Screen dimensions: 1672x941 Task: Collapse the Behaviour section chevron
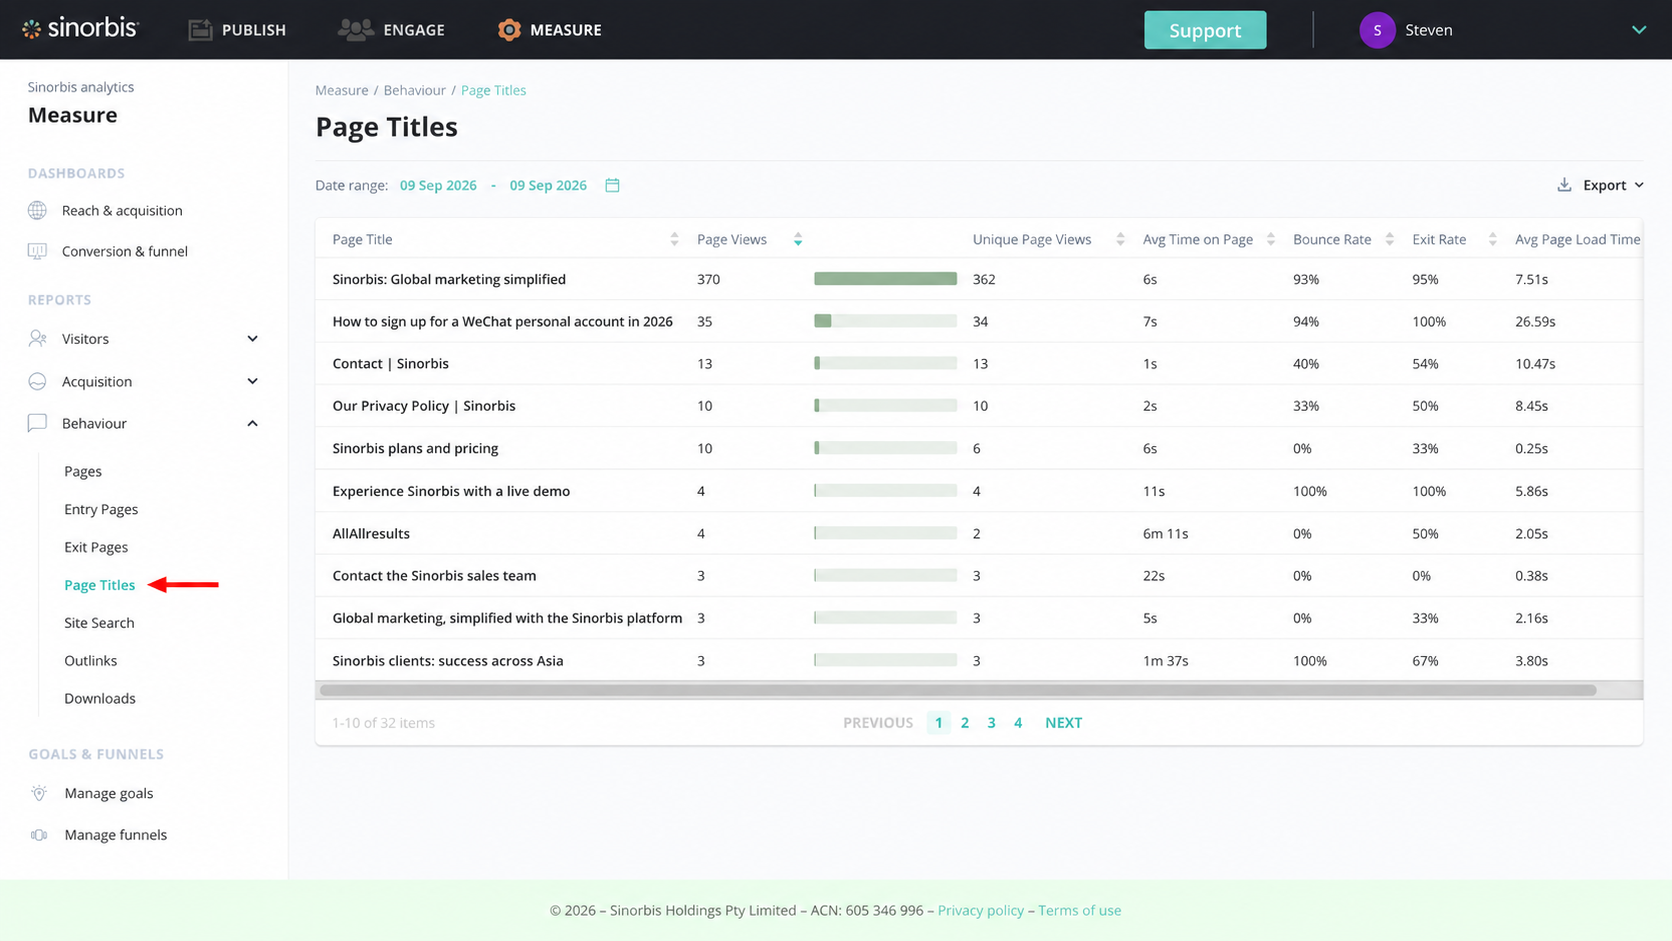click(252, 423)
